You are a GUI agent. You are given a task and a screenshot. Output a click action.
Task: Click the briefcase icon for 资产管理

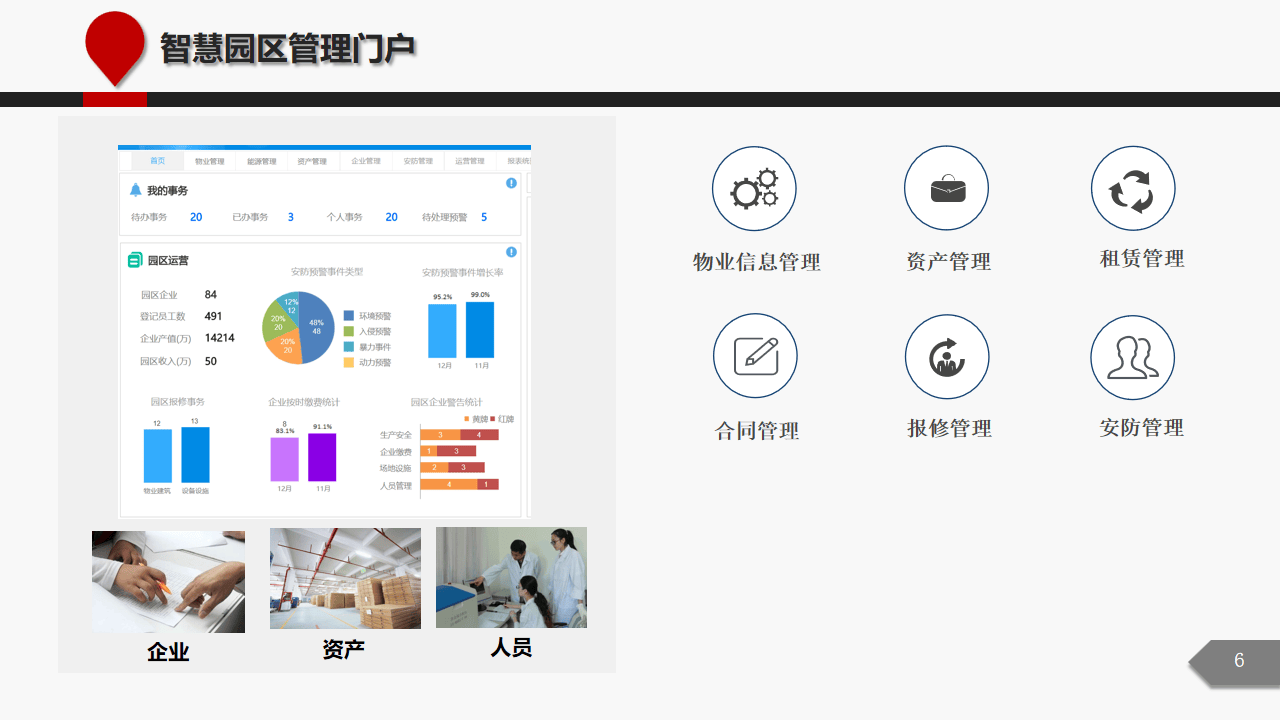tap(946, 189)
